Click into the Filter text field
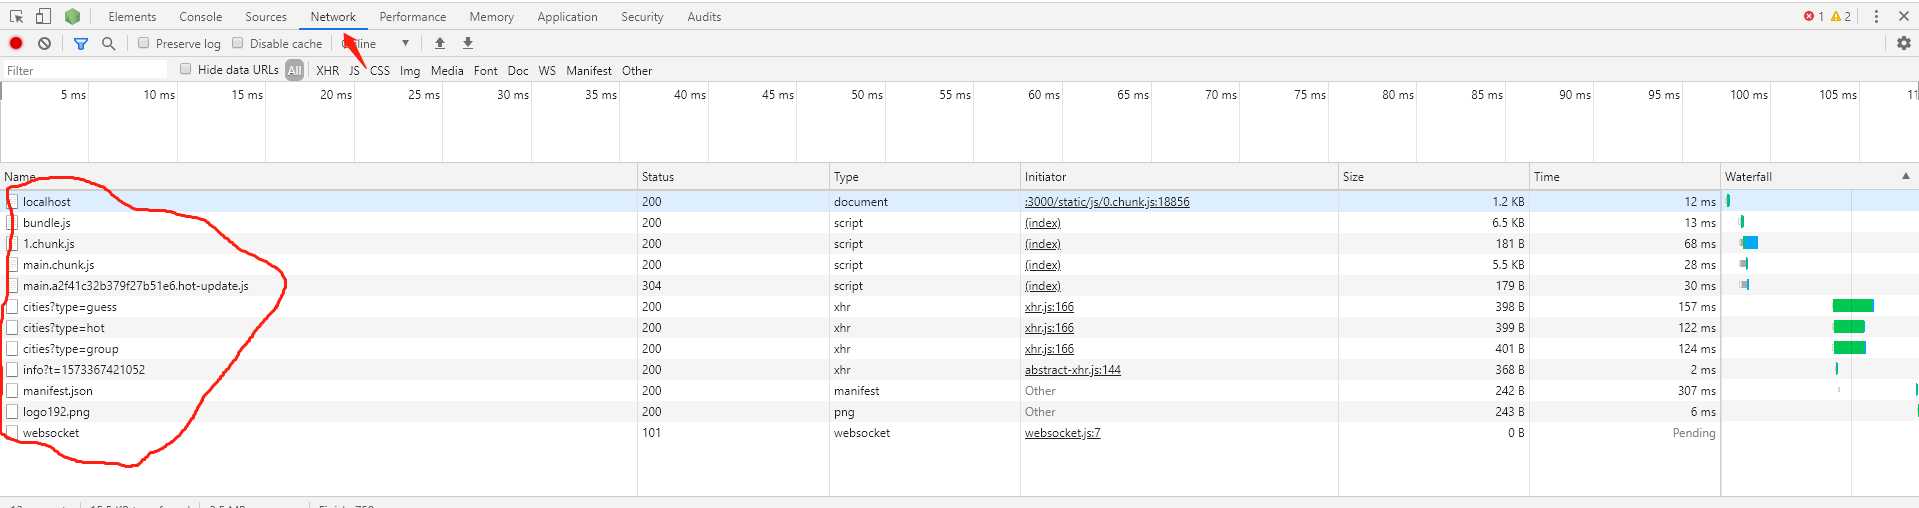Screen dimensions: 1919x508 (x=85, y=70)
